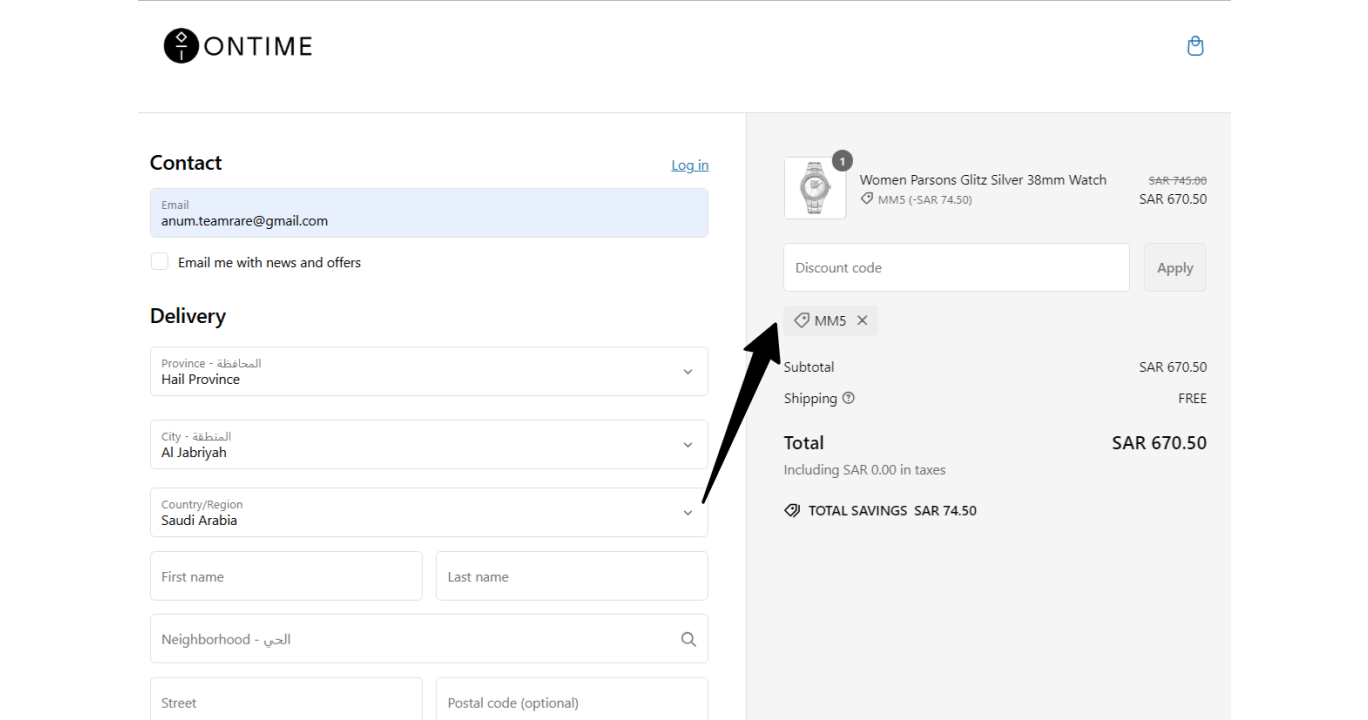The height and width of the screenshot is (720, 1368).
Task: Click the Including SAR 0.00 in taxes text
Action: click(x=864, y=470)
